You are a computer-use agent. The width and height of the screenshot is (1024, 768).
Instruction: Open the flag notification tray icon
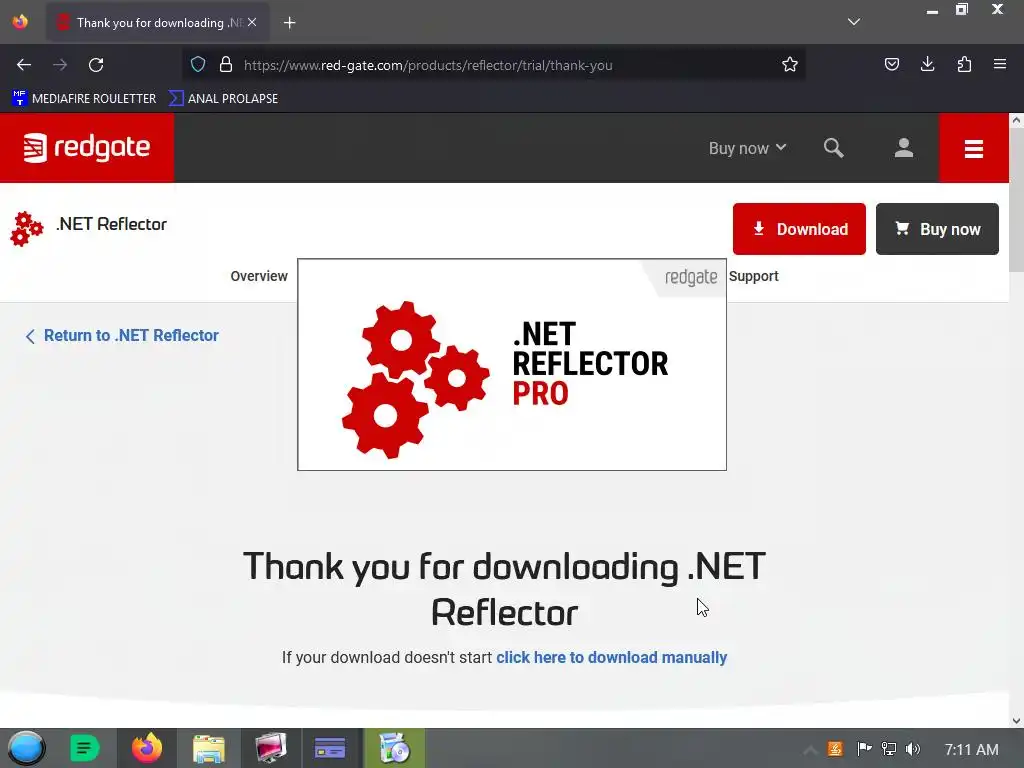click(x=864, y=749)
